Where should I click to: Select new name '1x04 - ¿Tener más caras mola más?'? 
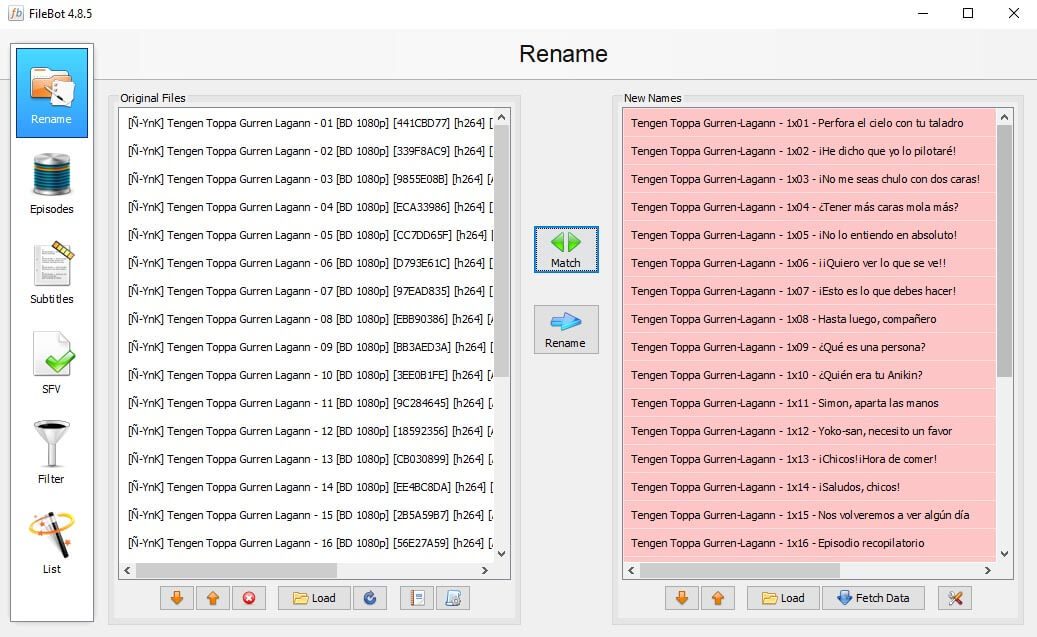(x=809, y=207)
